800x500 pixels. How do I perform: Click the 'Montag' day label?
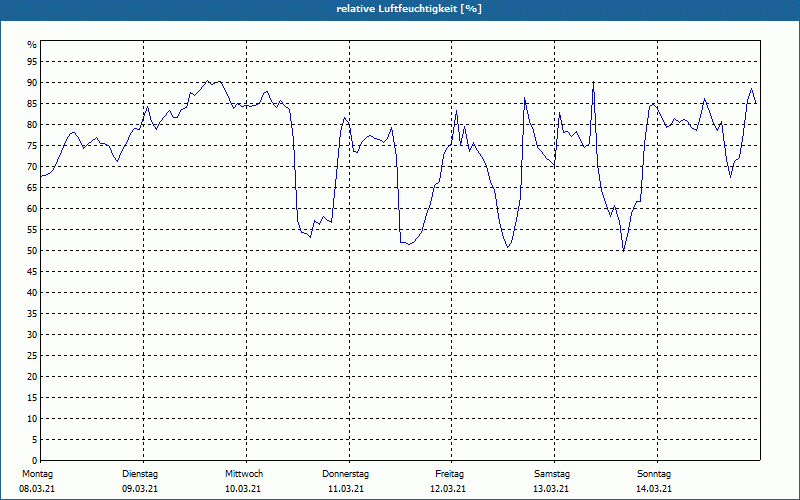[37, 474]
